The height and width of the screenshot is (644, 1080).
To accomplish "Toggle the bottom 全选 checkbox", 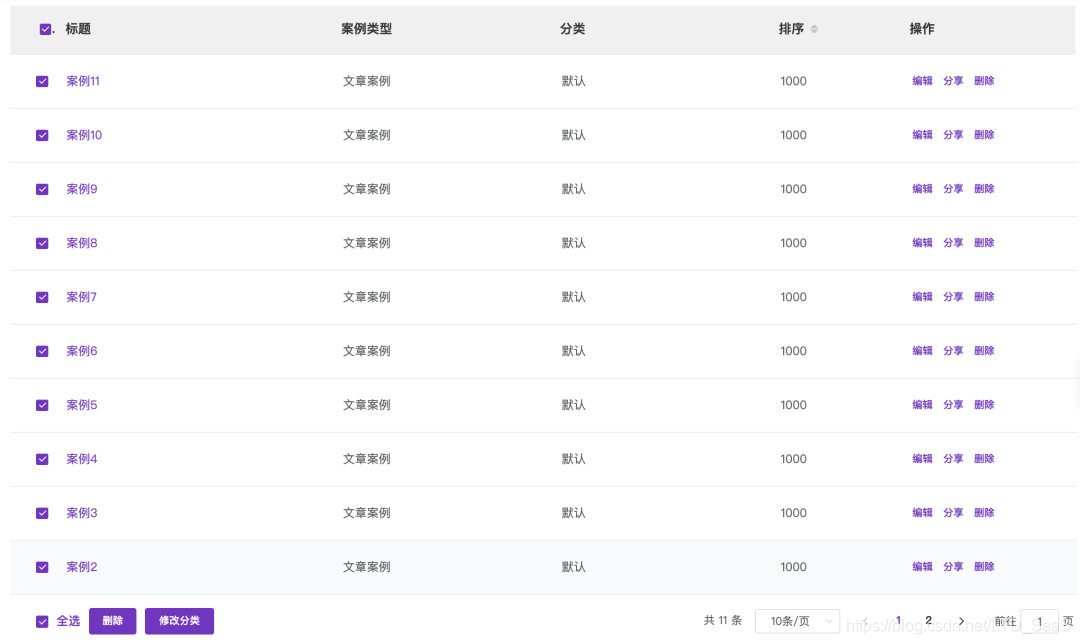I will tap(42, 621).
